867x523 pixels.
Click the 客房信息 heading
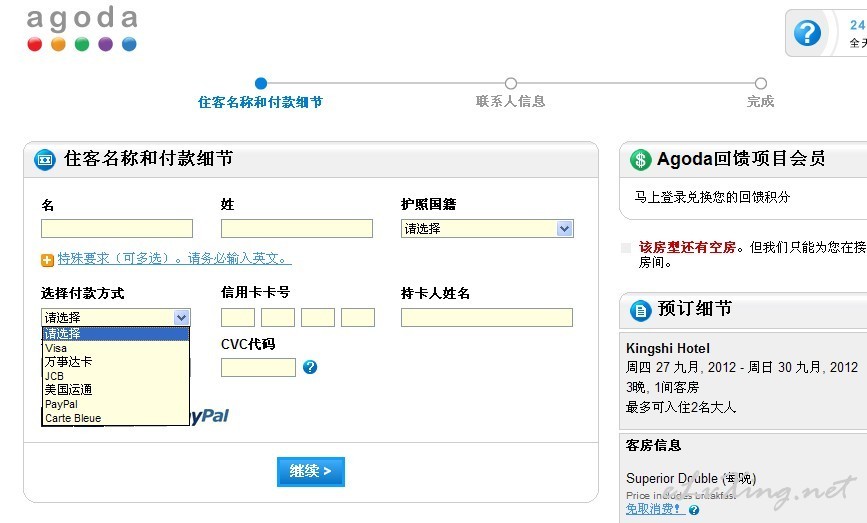tap(653, 446)
